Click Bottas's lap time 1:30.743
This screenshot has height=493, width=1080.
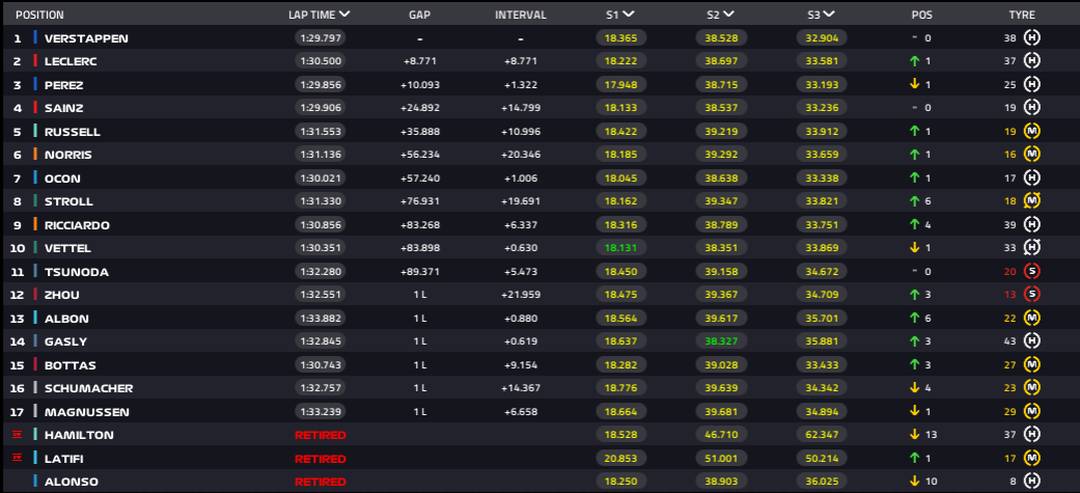coord(320,365)
